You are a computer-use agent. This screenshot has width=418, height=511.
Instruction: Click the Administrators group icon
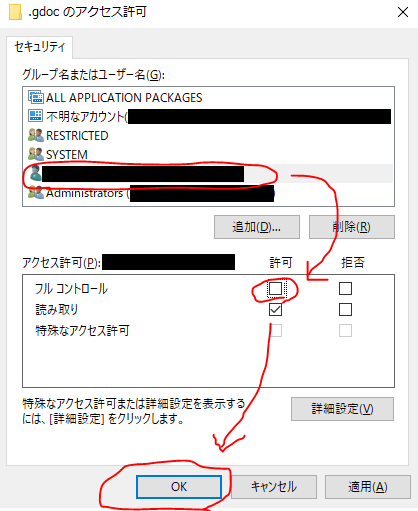[36, 193]
